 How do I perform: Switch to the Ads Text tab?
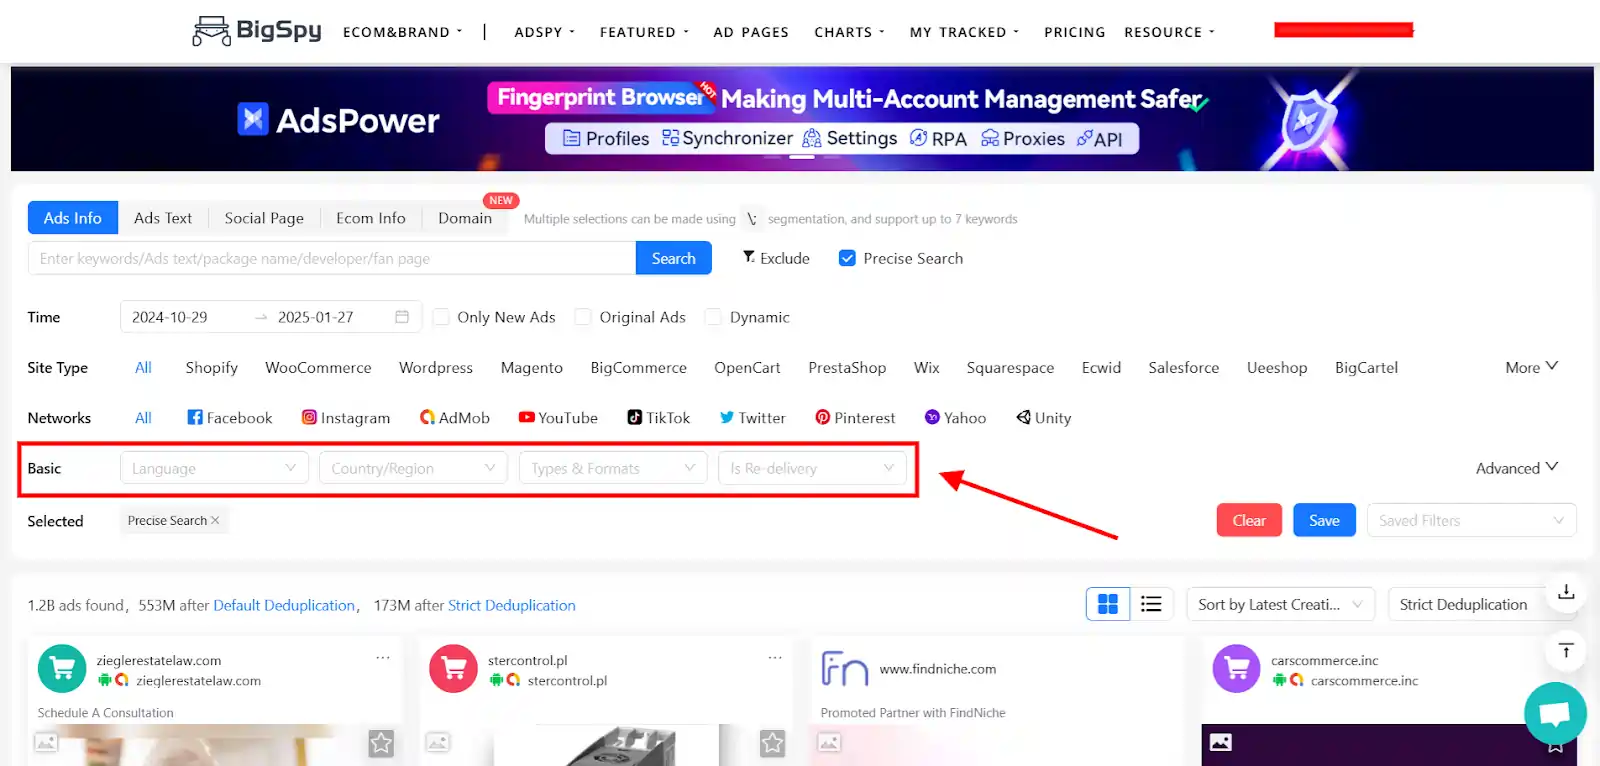163,218
